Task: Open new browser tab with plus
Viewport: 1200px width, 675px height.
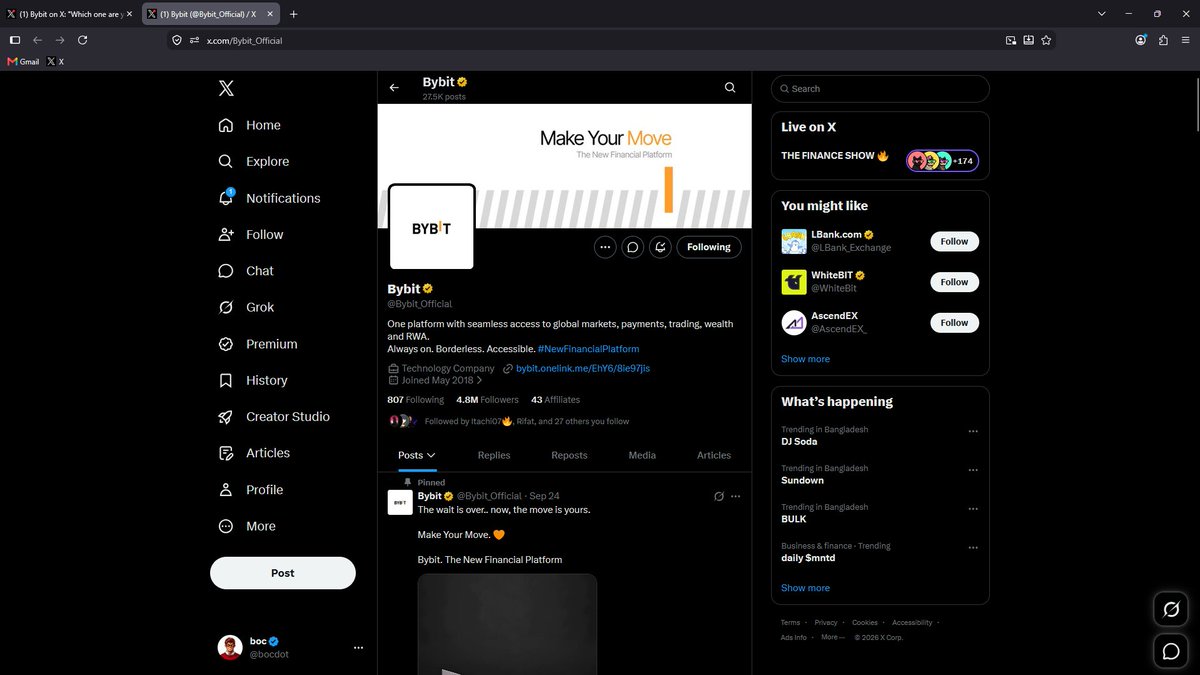Action: pyautogui.click(x=293, y=14)
